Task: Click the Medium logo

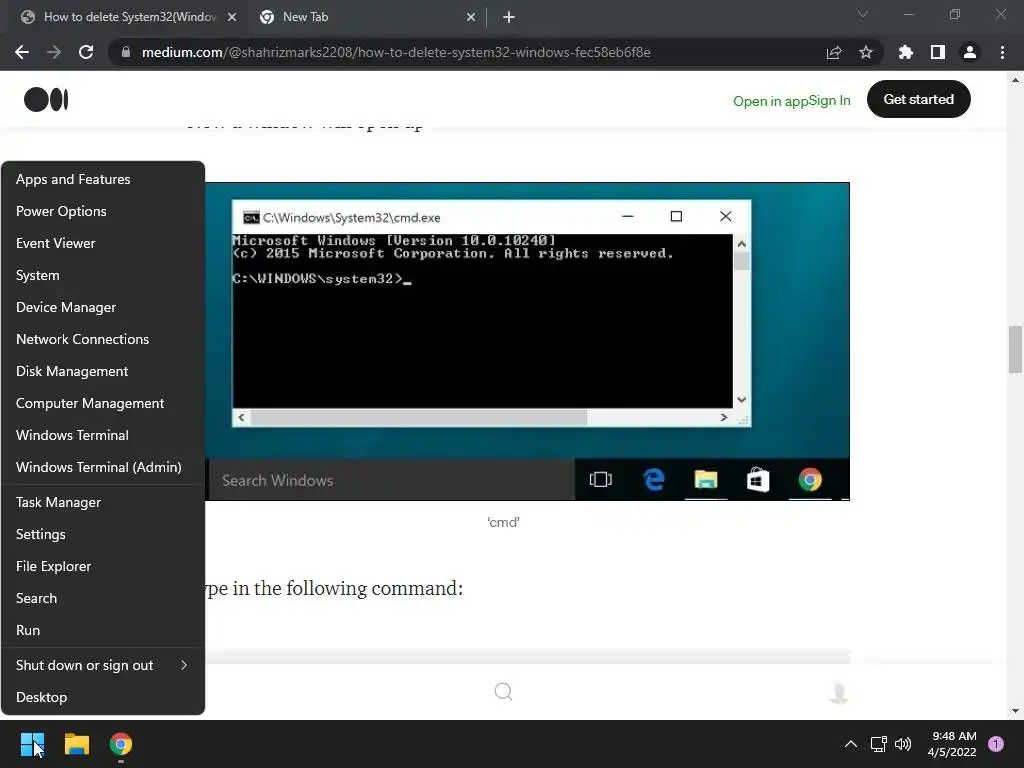Action: tap(46, 100)
